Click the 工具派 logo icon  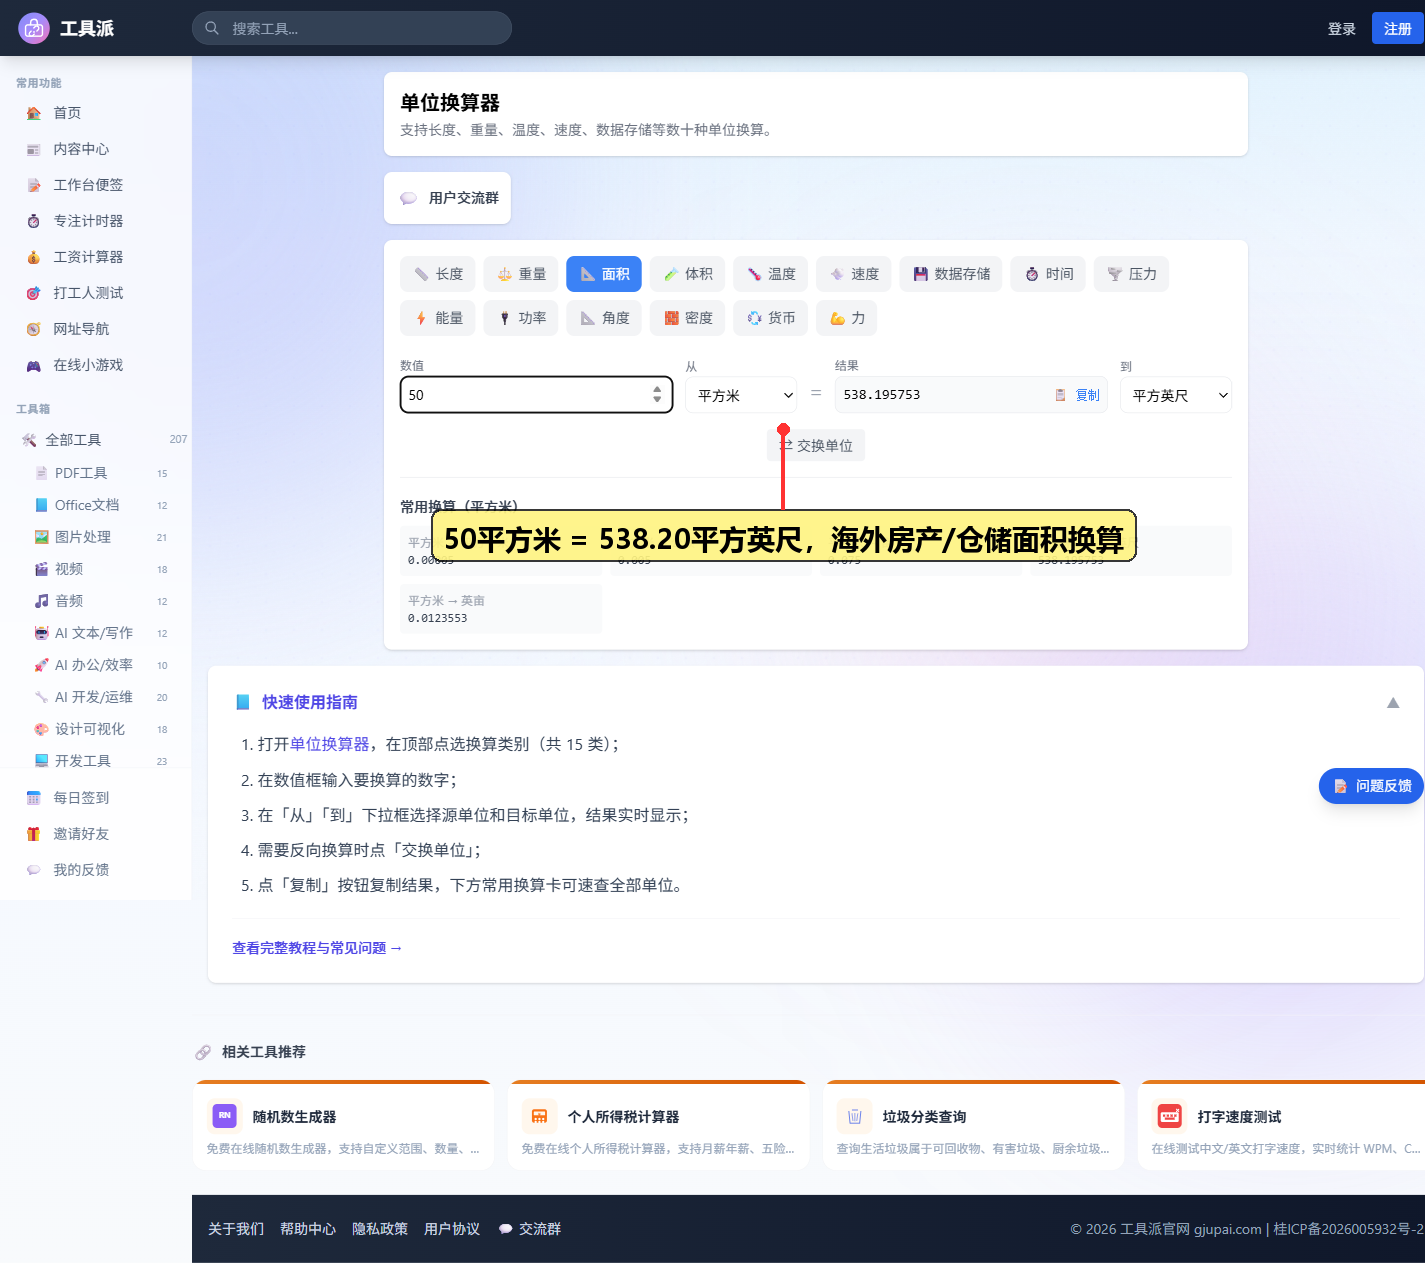coord(34,28)
